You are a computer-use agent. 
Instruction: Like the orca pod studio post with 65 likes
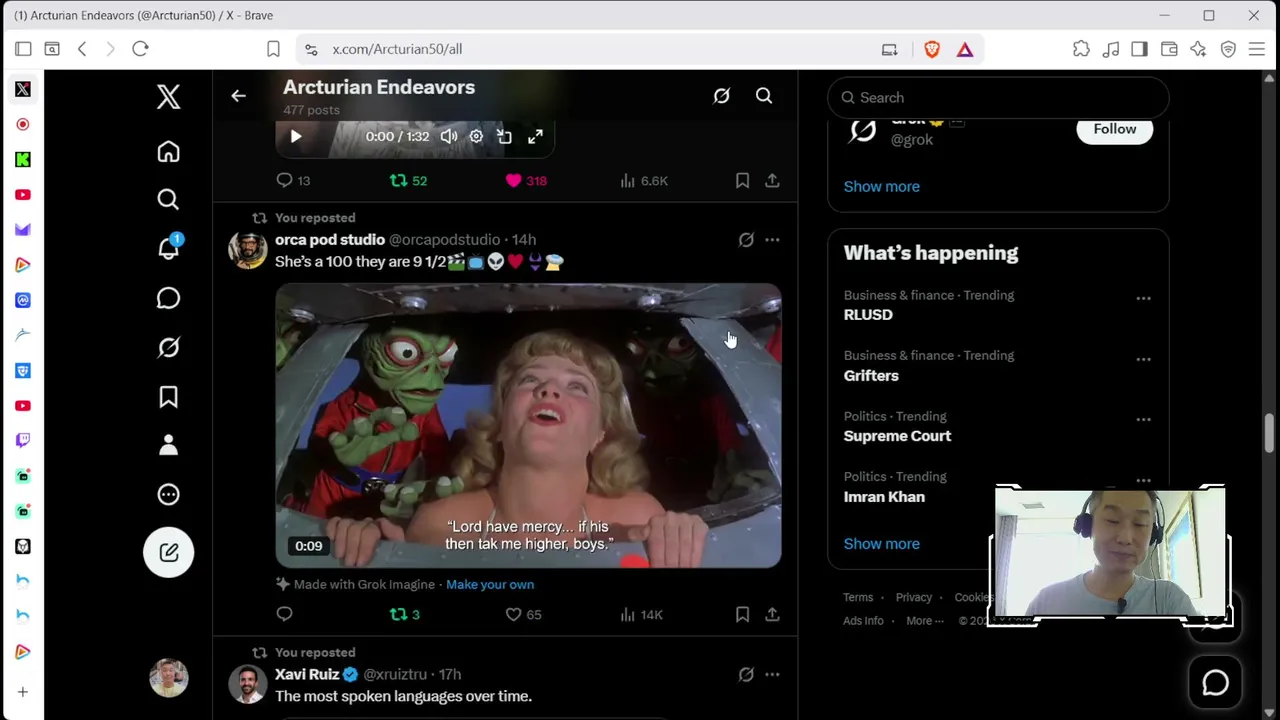[x=523, y=614]
